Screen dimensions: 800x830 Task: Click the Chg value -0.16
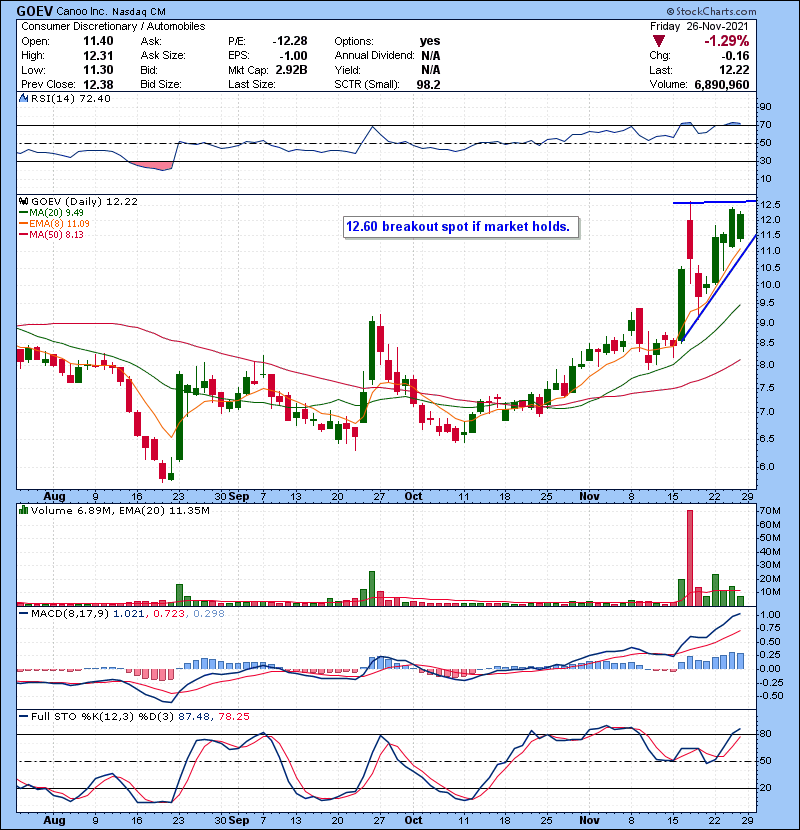click(735, 56)
